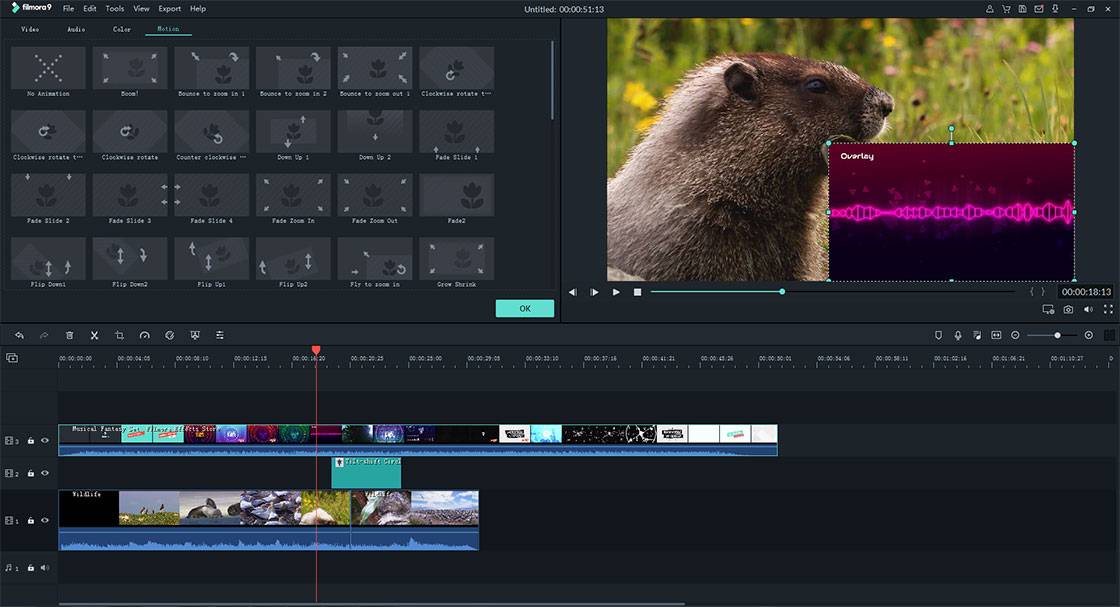The image size is (1120, 607).
Task: Open the Color tuning tool icon
Action: (169, 335)
